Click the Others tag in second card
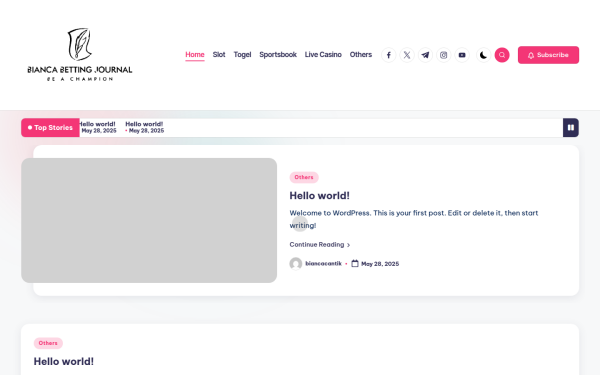600x375 pixels. click(48, 343)
